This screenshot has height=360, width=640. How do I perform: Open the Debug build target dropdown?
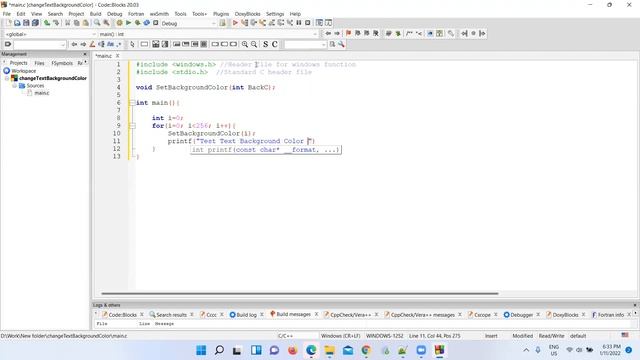188,23
